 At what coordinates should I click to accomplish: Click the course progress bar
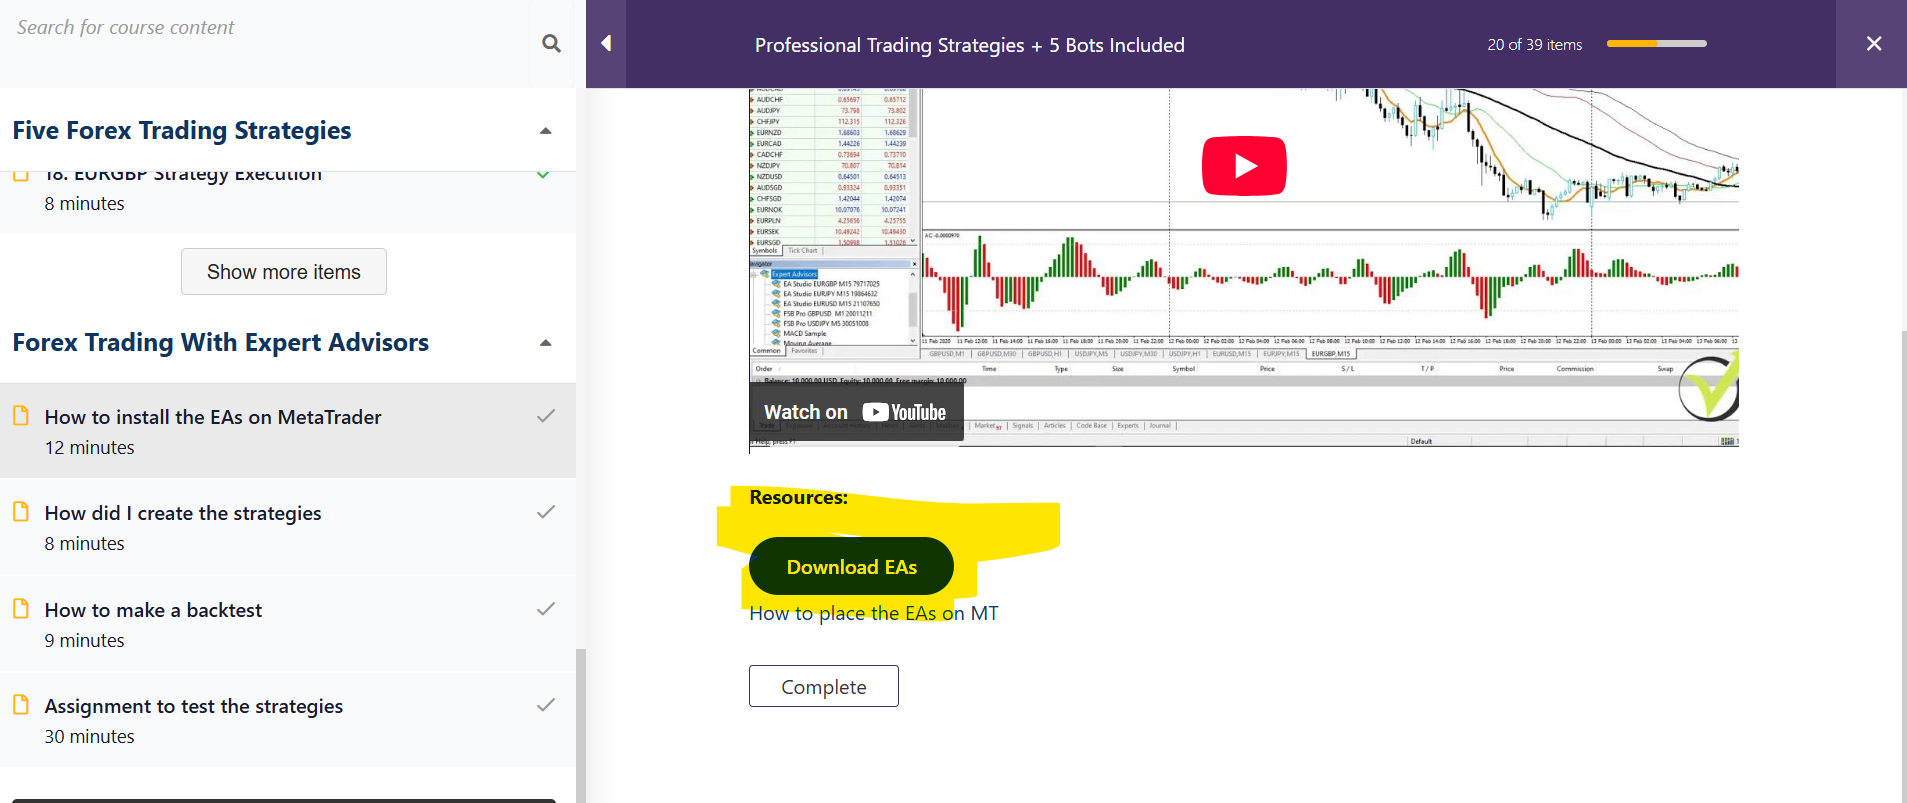point(1656,44)
